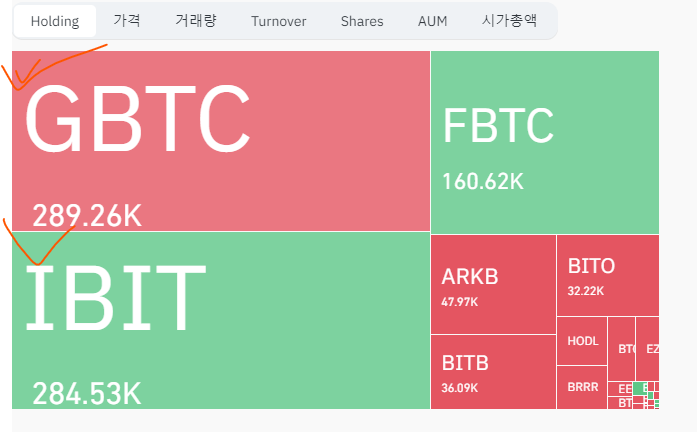Open the 거래량 tab
Image resolution: width=697 pixels, height=432 pixels.
[195, 21]
